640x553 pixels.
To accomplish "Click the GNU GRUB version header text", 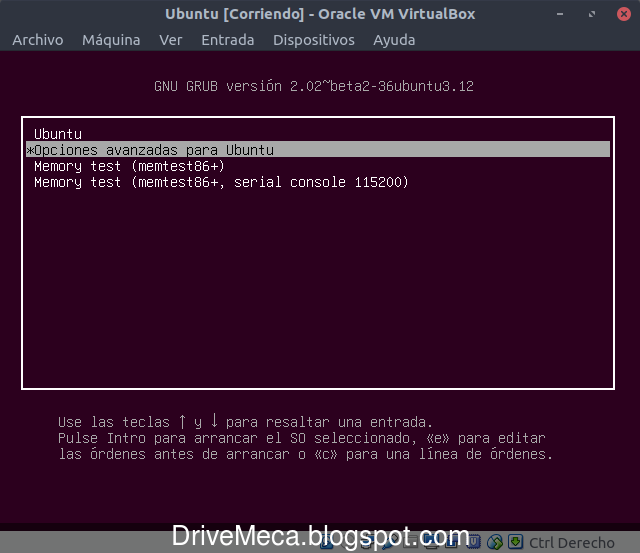I will 314,86.
